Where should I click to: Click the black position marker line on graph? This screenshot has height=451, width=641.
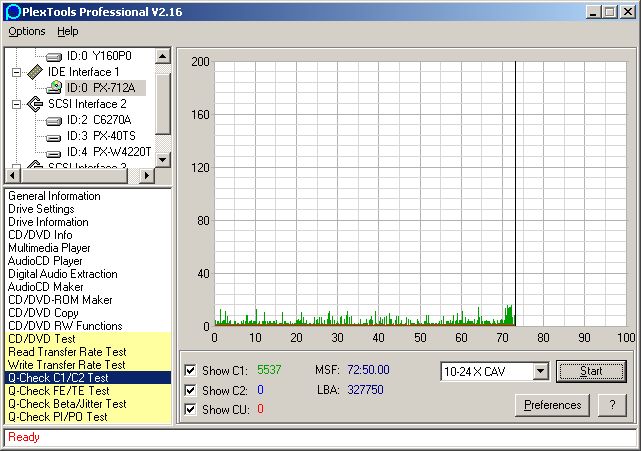(x=515, y=193)
